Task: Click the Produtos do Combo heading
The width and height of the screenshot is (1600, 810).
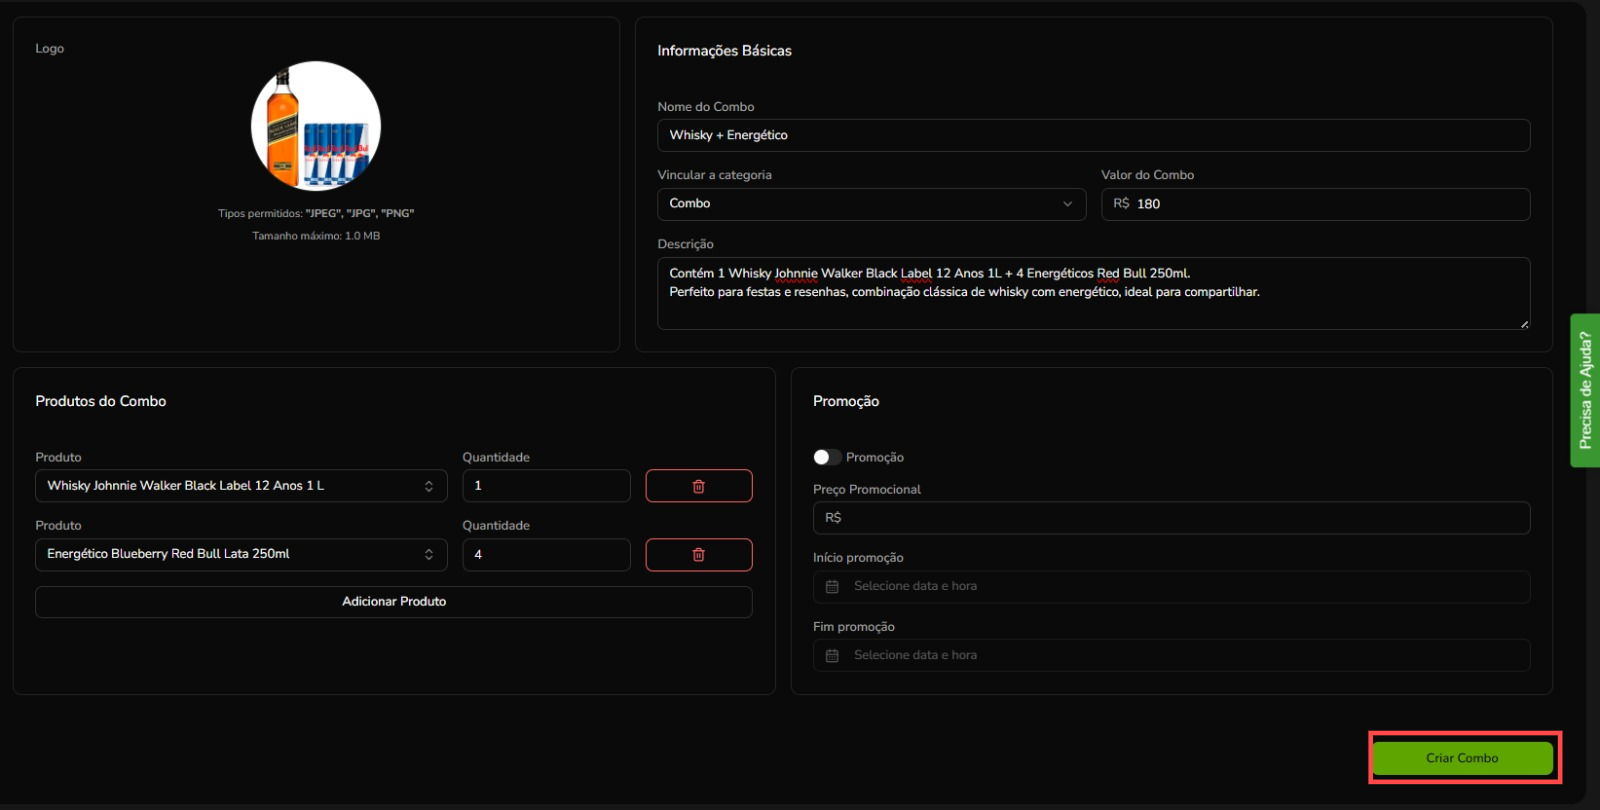Action: click(101, 401)
